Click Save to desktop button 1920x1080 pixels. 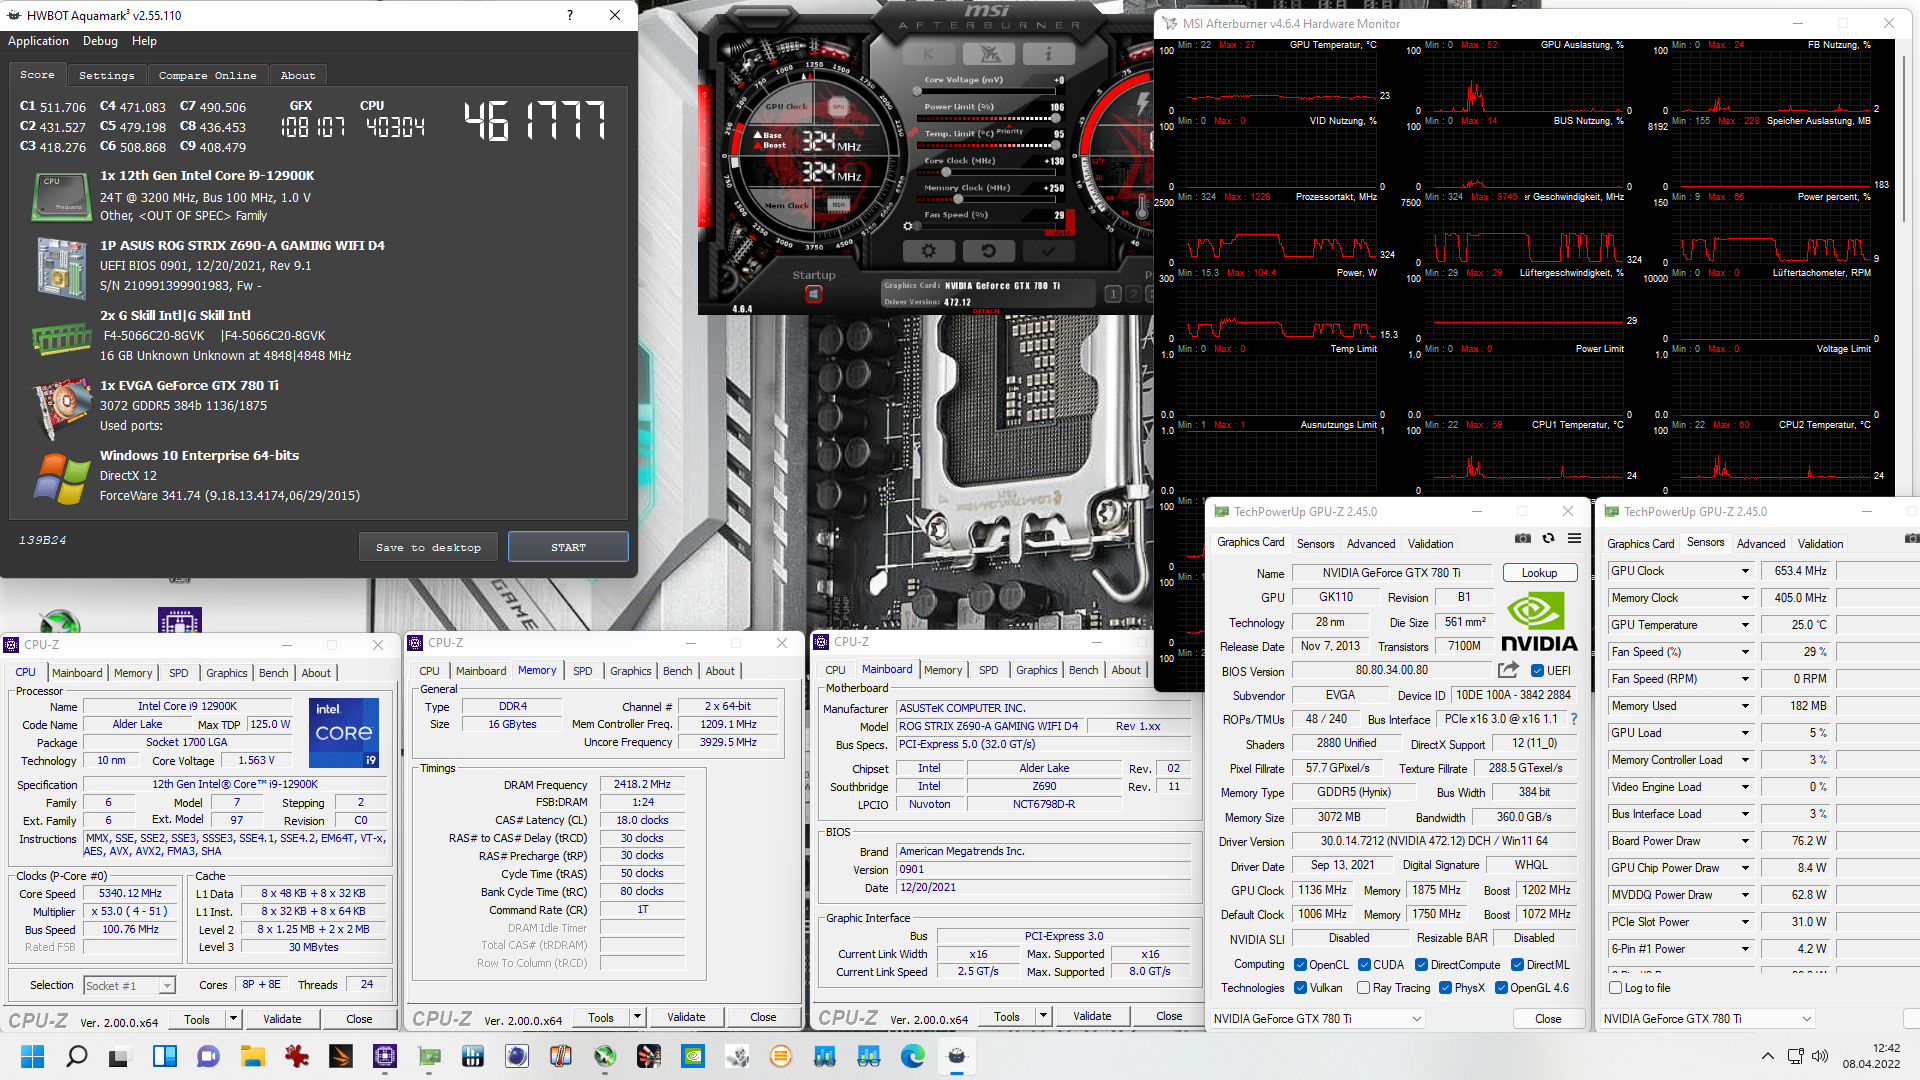(x=428, y=547)
